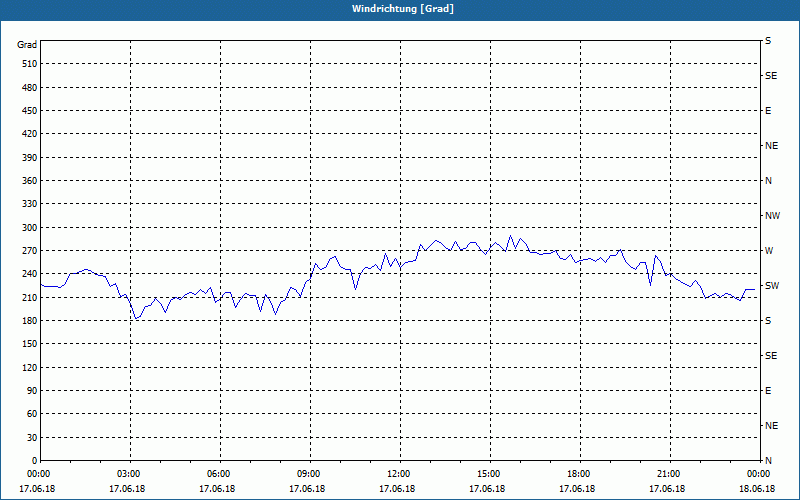The width and height of the screenshot is (800, 500).
Task: Click the "210" y-axis label
Action: [29, 297]
